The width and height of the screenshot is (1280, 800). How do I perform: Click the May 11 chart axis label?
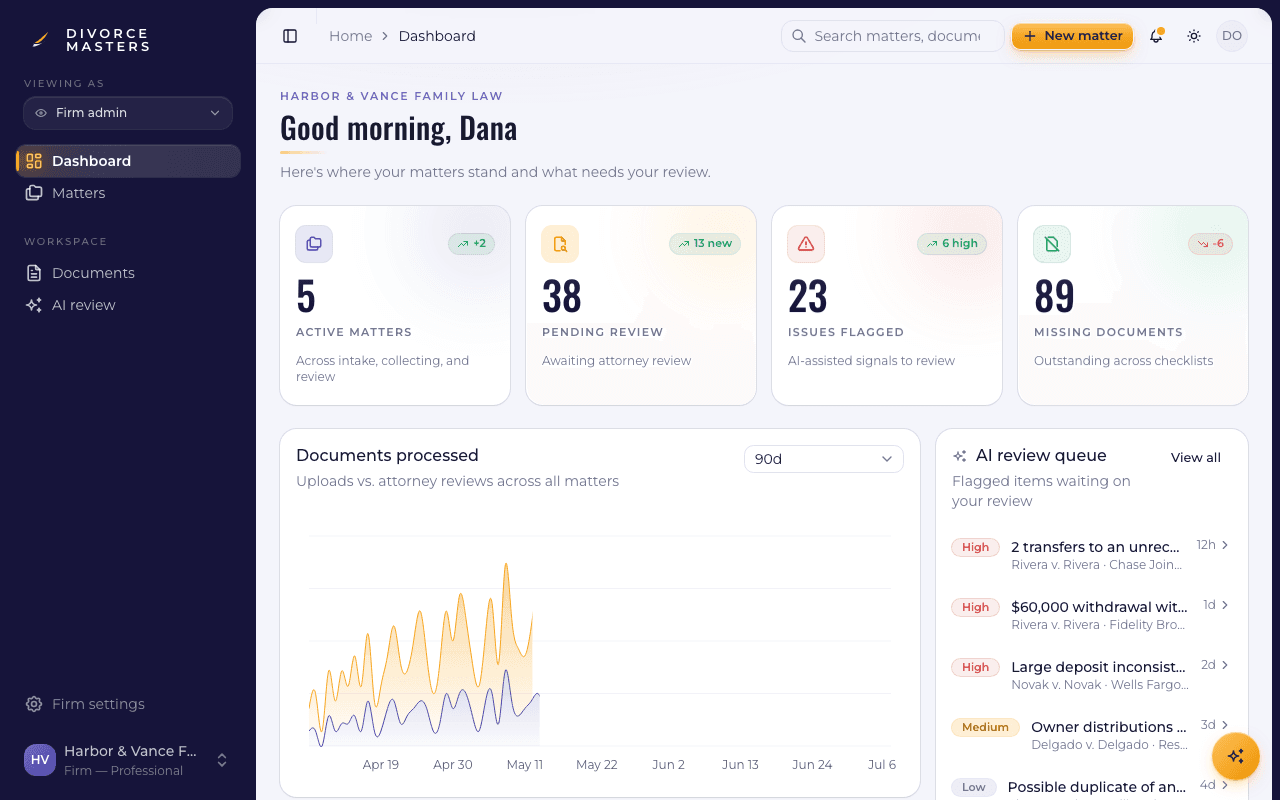pyautogui.click(x=525, y=765)
